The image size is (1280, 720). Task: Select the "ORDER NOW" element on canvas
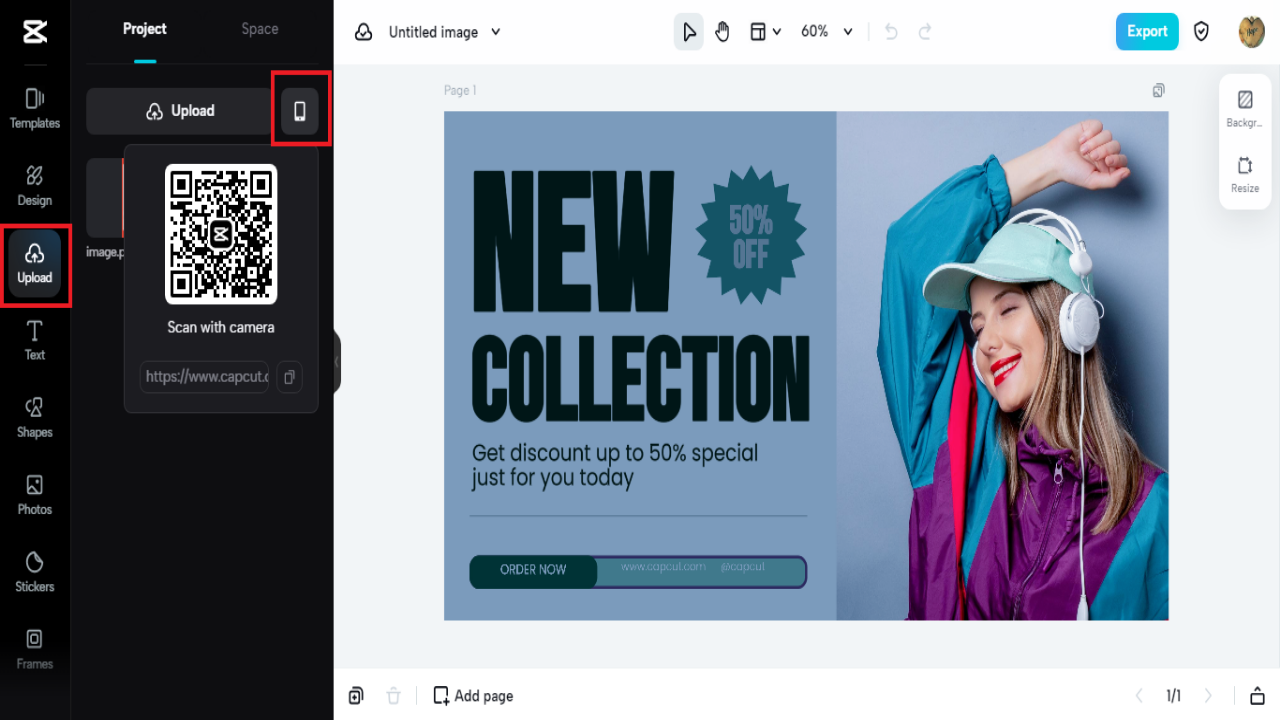(x=533, y=571)
